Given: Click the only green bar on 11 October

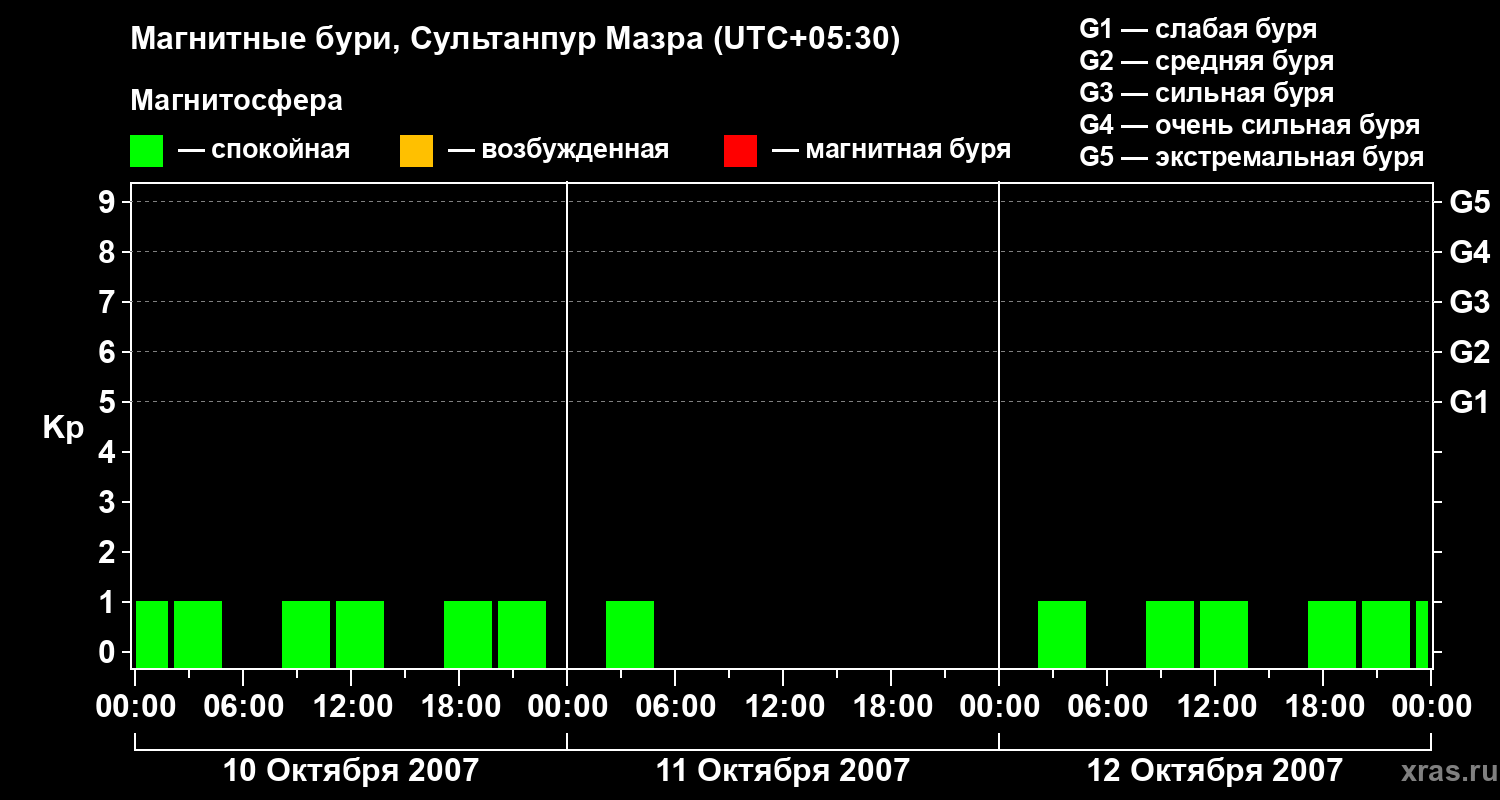Looking at the screenshot, I should pyautogui.click(x=630, y=634).
